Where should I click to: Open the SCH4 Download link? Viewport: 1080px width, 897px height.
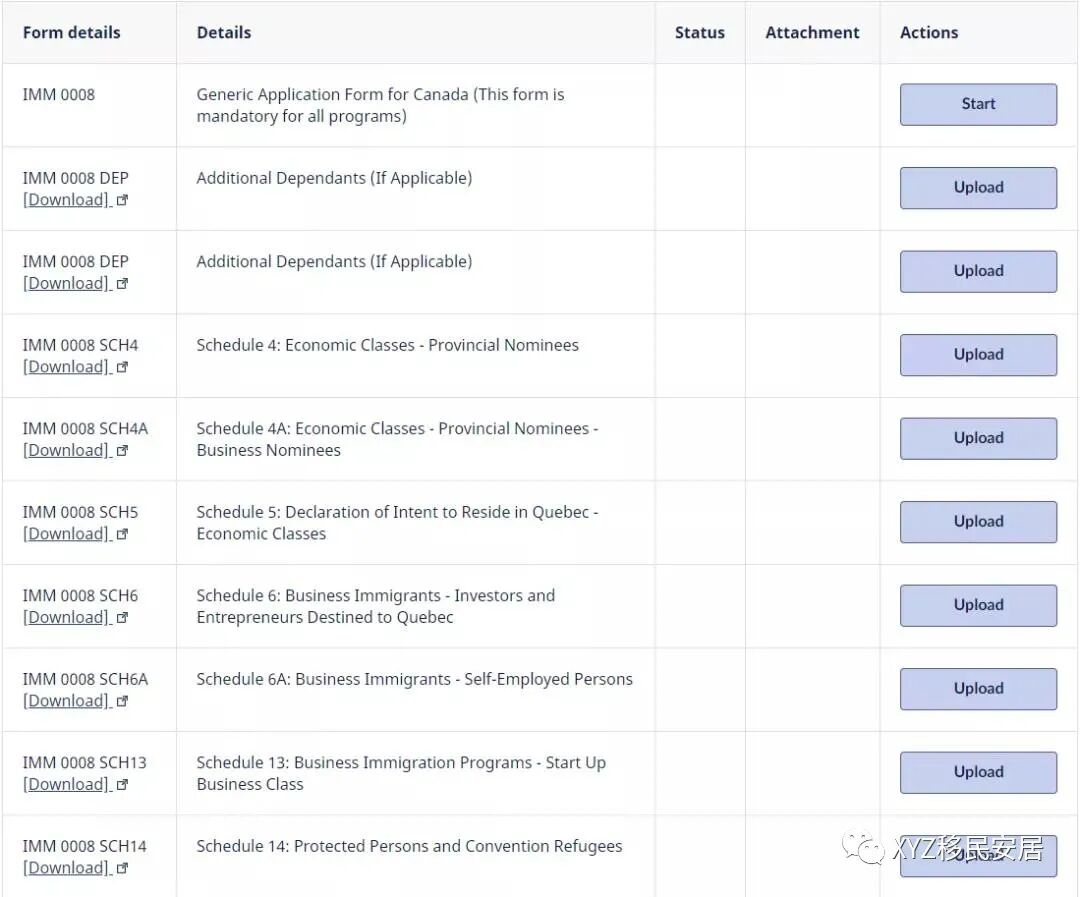(66, 367)
